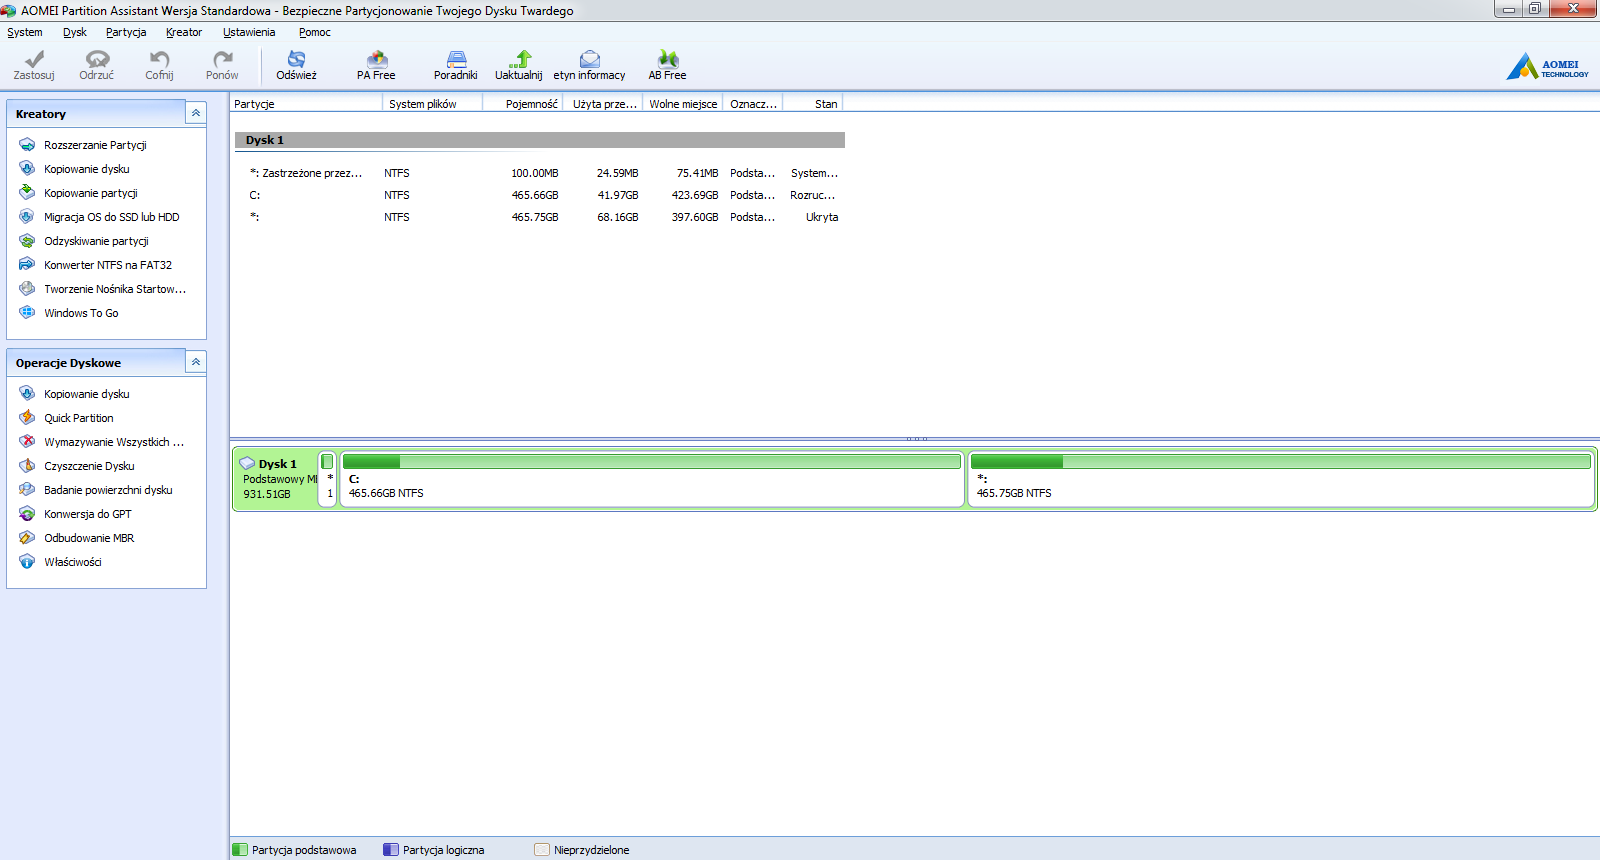Click the Odbudowanie MBR icon
The image size is (1600, 860).
click(27, 538)
